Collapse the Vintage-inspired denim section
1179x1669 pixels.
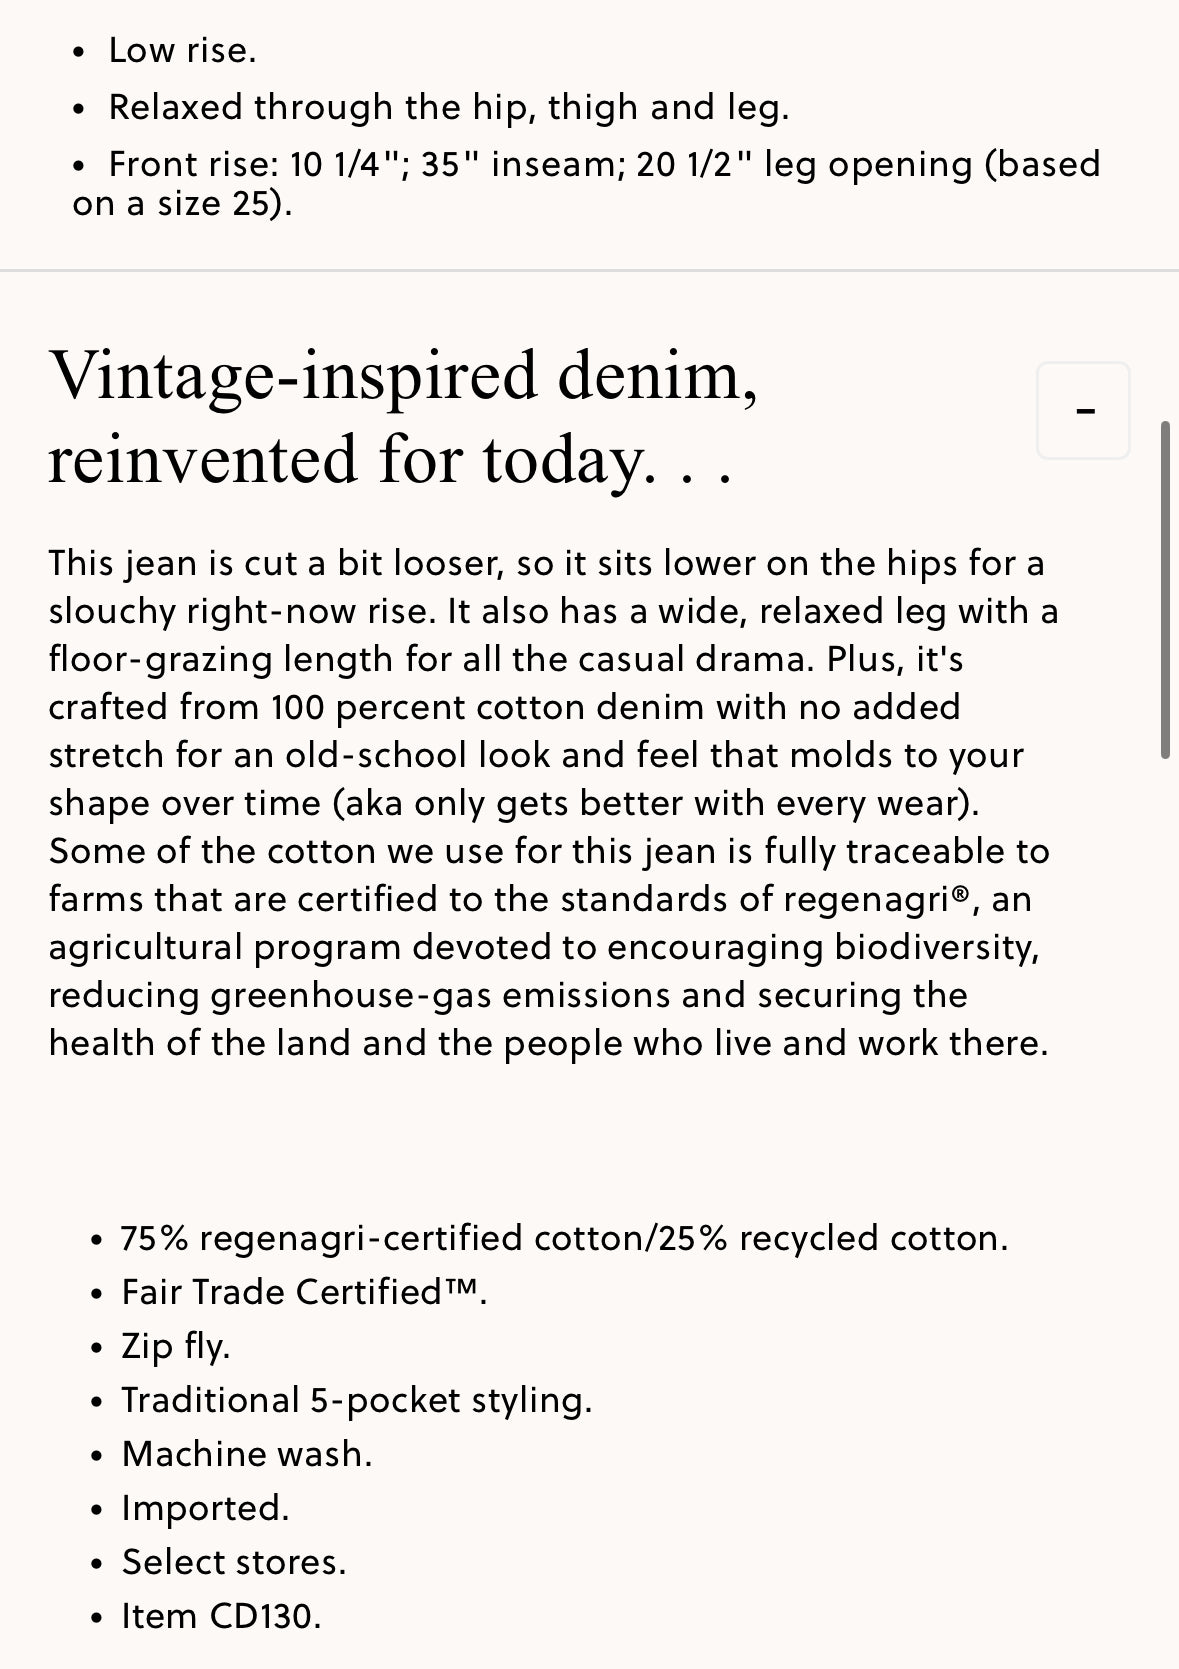(x=1084, y=411)
